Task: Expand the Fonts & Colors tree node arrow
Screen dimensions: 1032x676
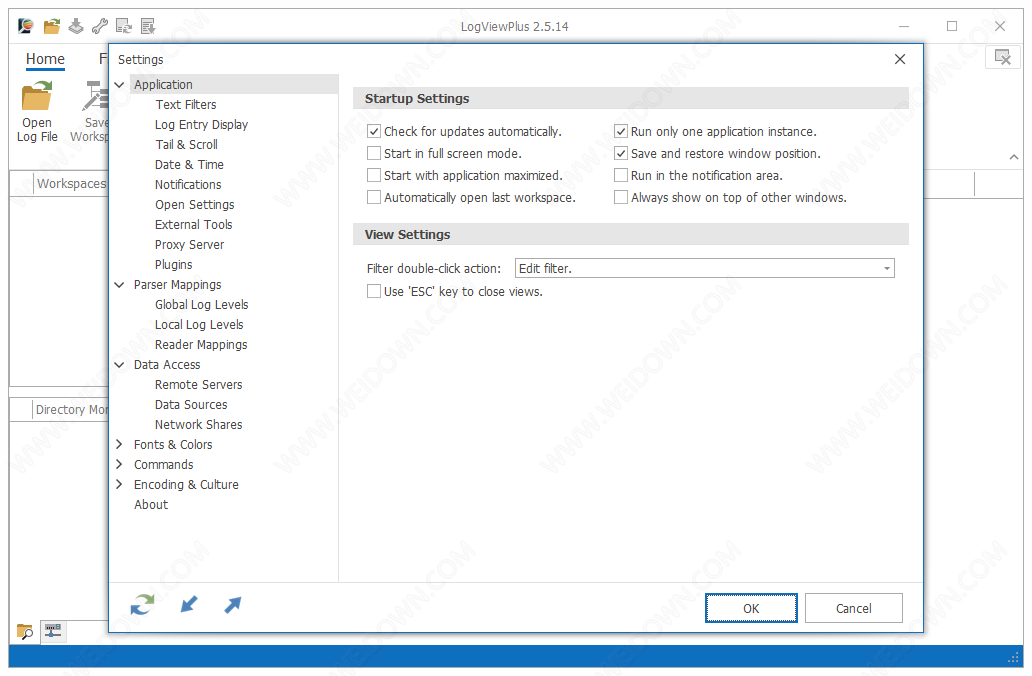Action: [119, 444]
